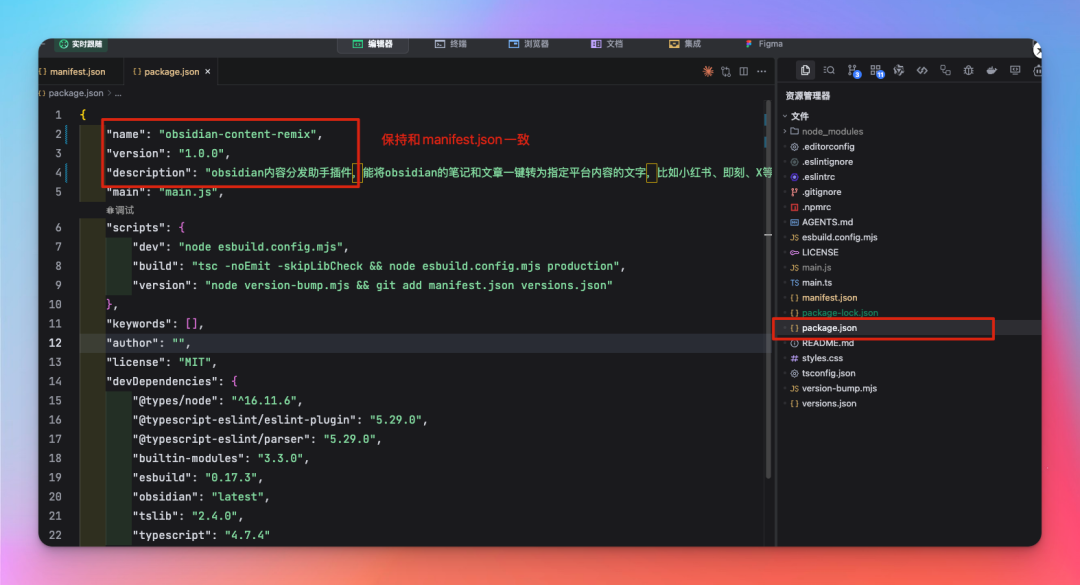Switch to the Figma tab
Viewport: 1080px width, 585px height.
764,44
